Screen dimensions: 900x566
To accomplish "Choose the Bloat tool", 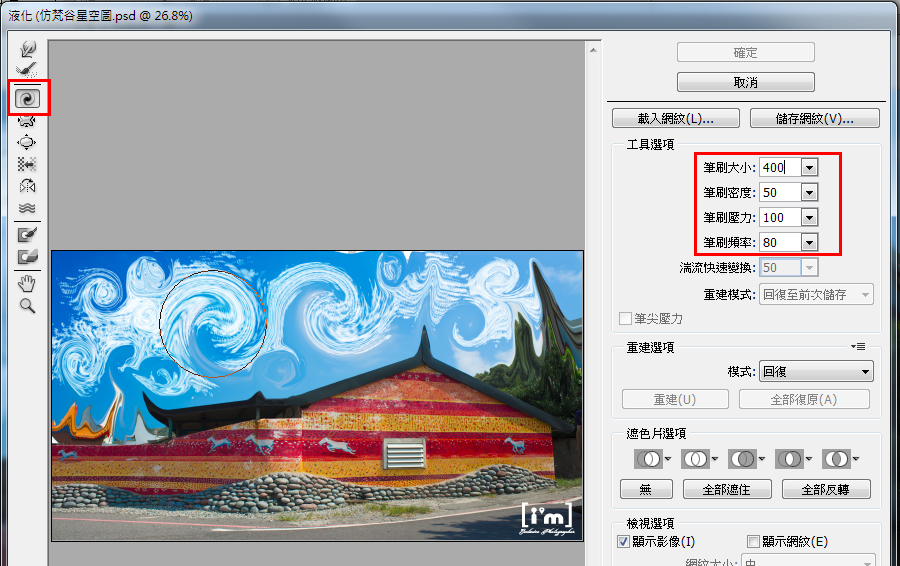I will pos(27,142).
